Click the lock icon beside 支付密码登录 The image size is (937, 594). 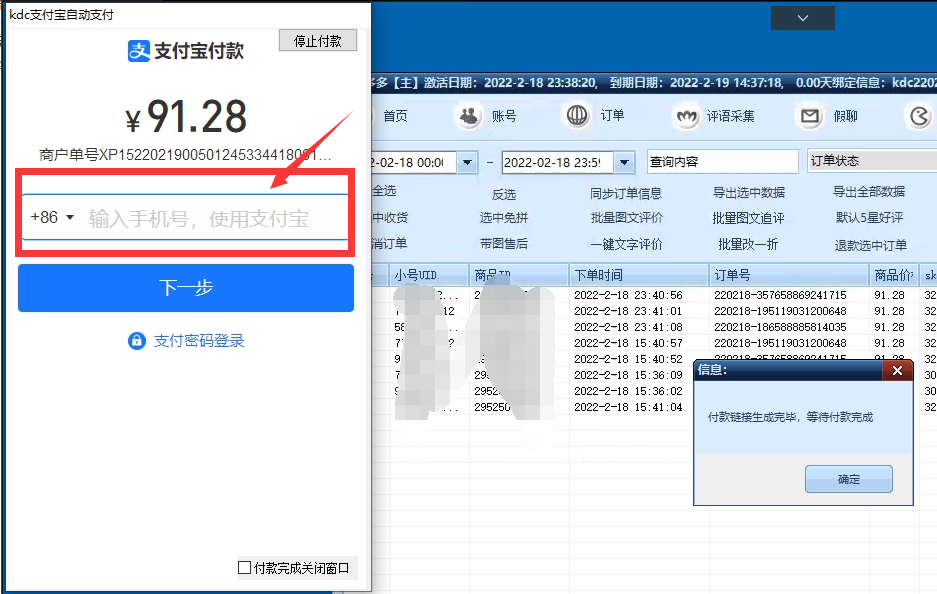coord(137,341)
